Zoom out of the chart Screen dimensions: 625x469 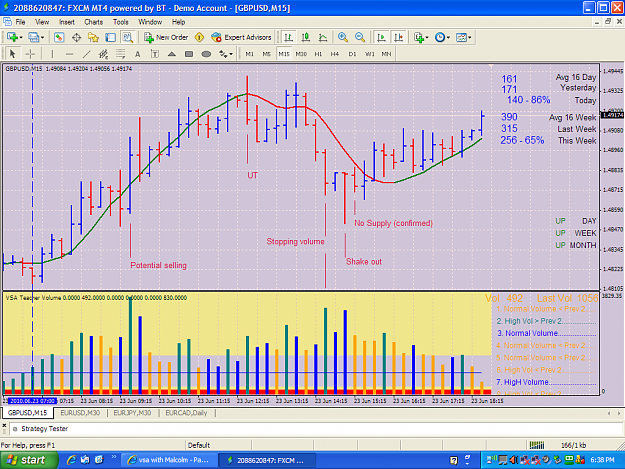[x=360, y=37]
